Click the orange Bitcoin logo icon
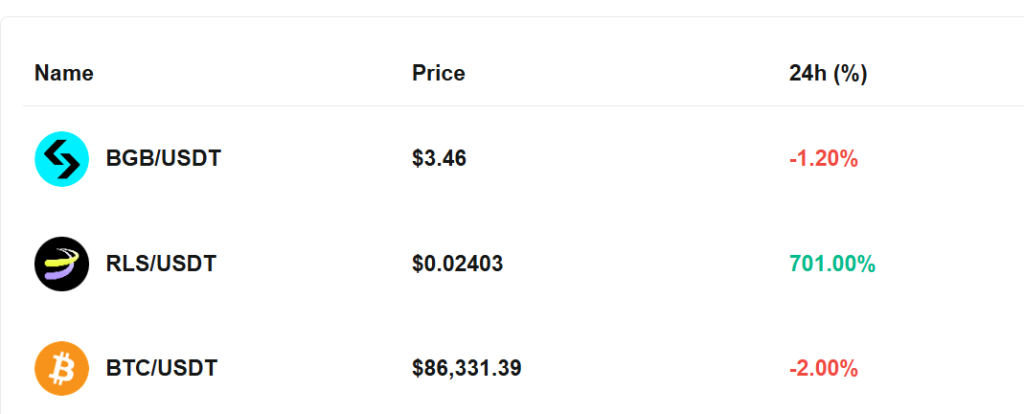This screenshot has height=414, width=1024. coord(62,368)
